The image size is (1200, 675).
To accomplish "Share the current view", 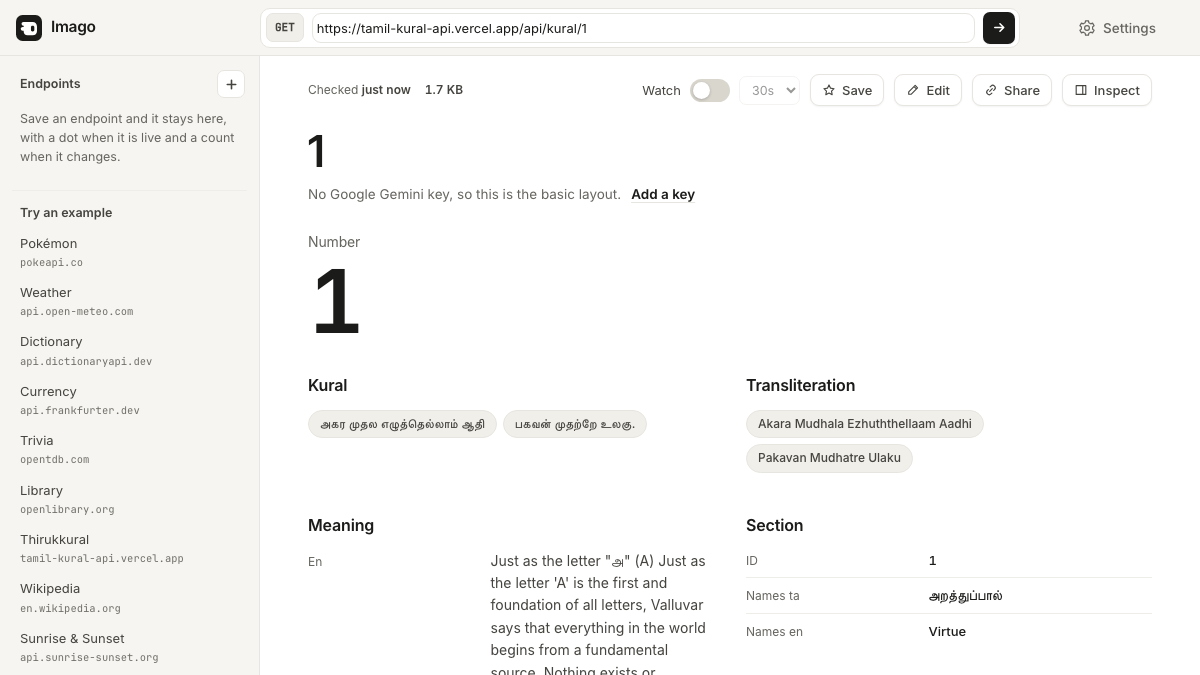I will click(1012, 90).
